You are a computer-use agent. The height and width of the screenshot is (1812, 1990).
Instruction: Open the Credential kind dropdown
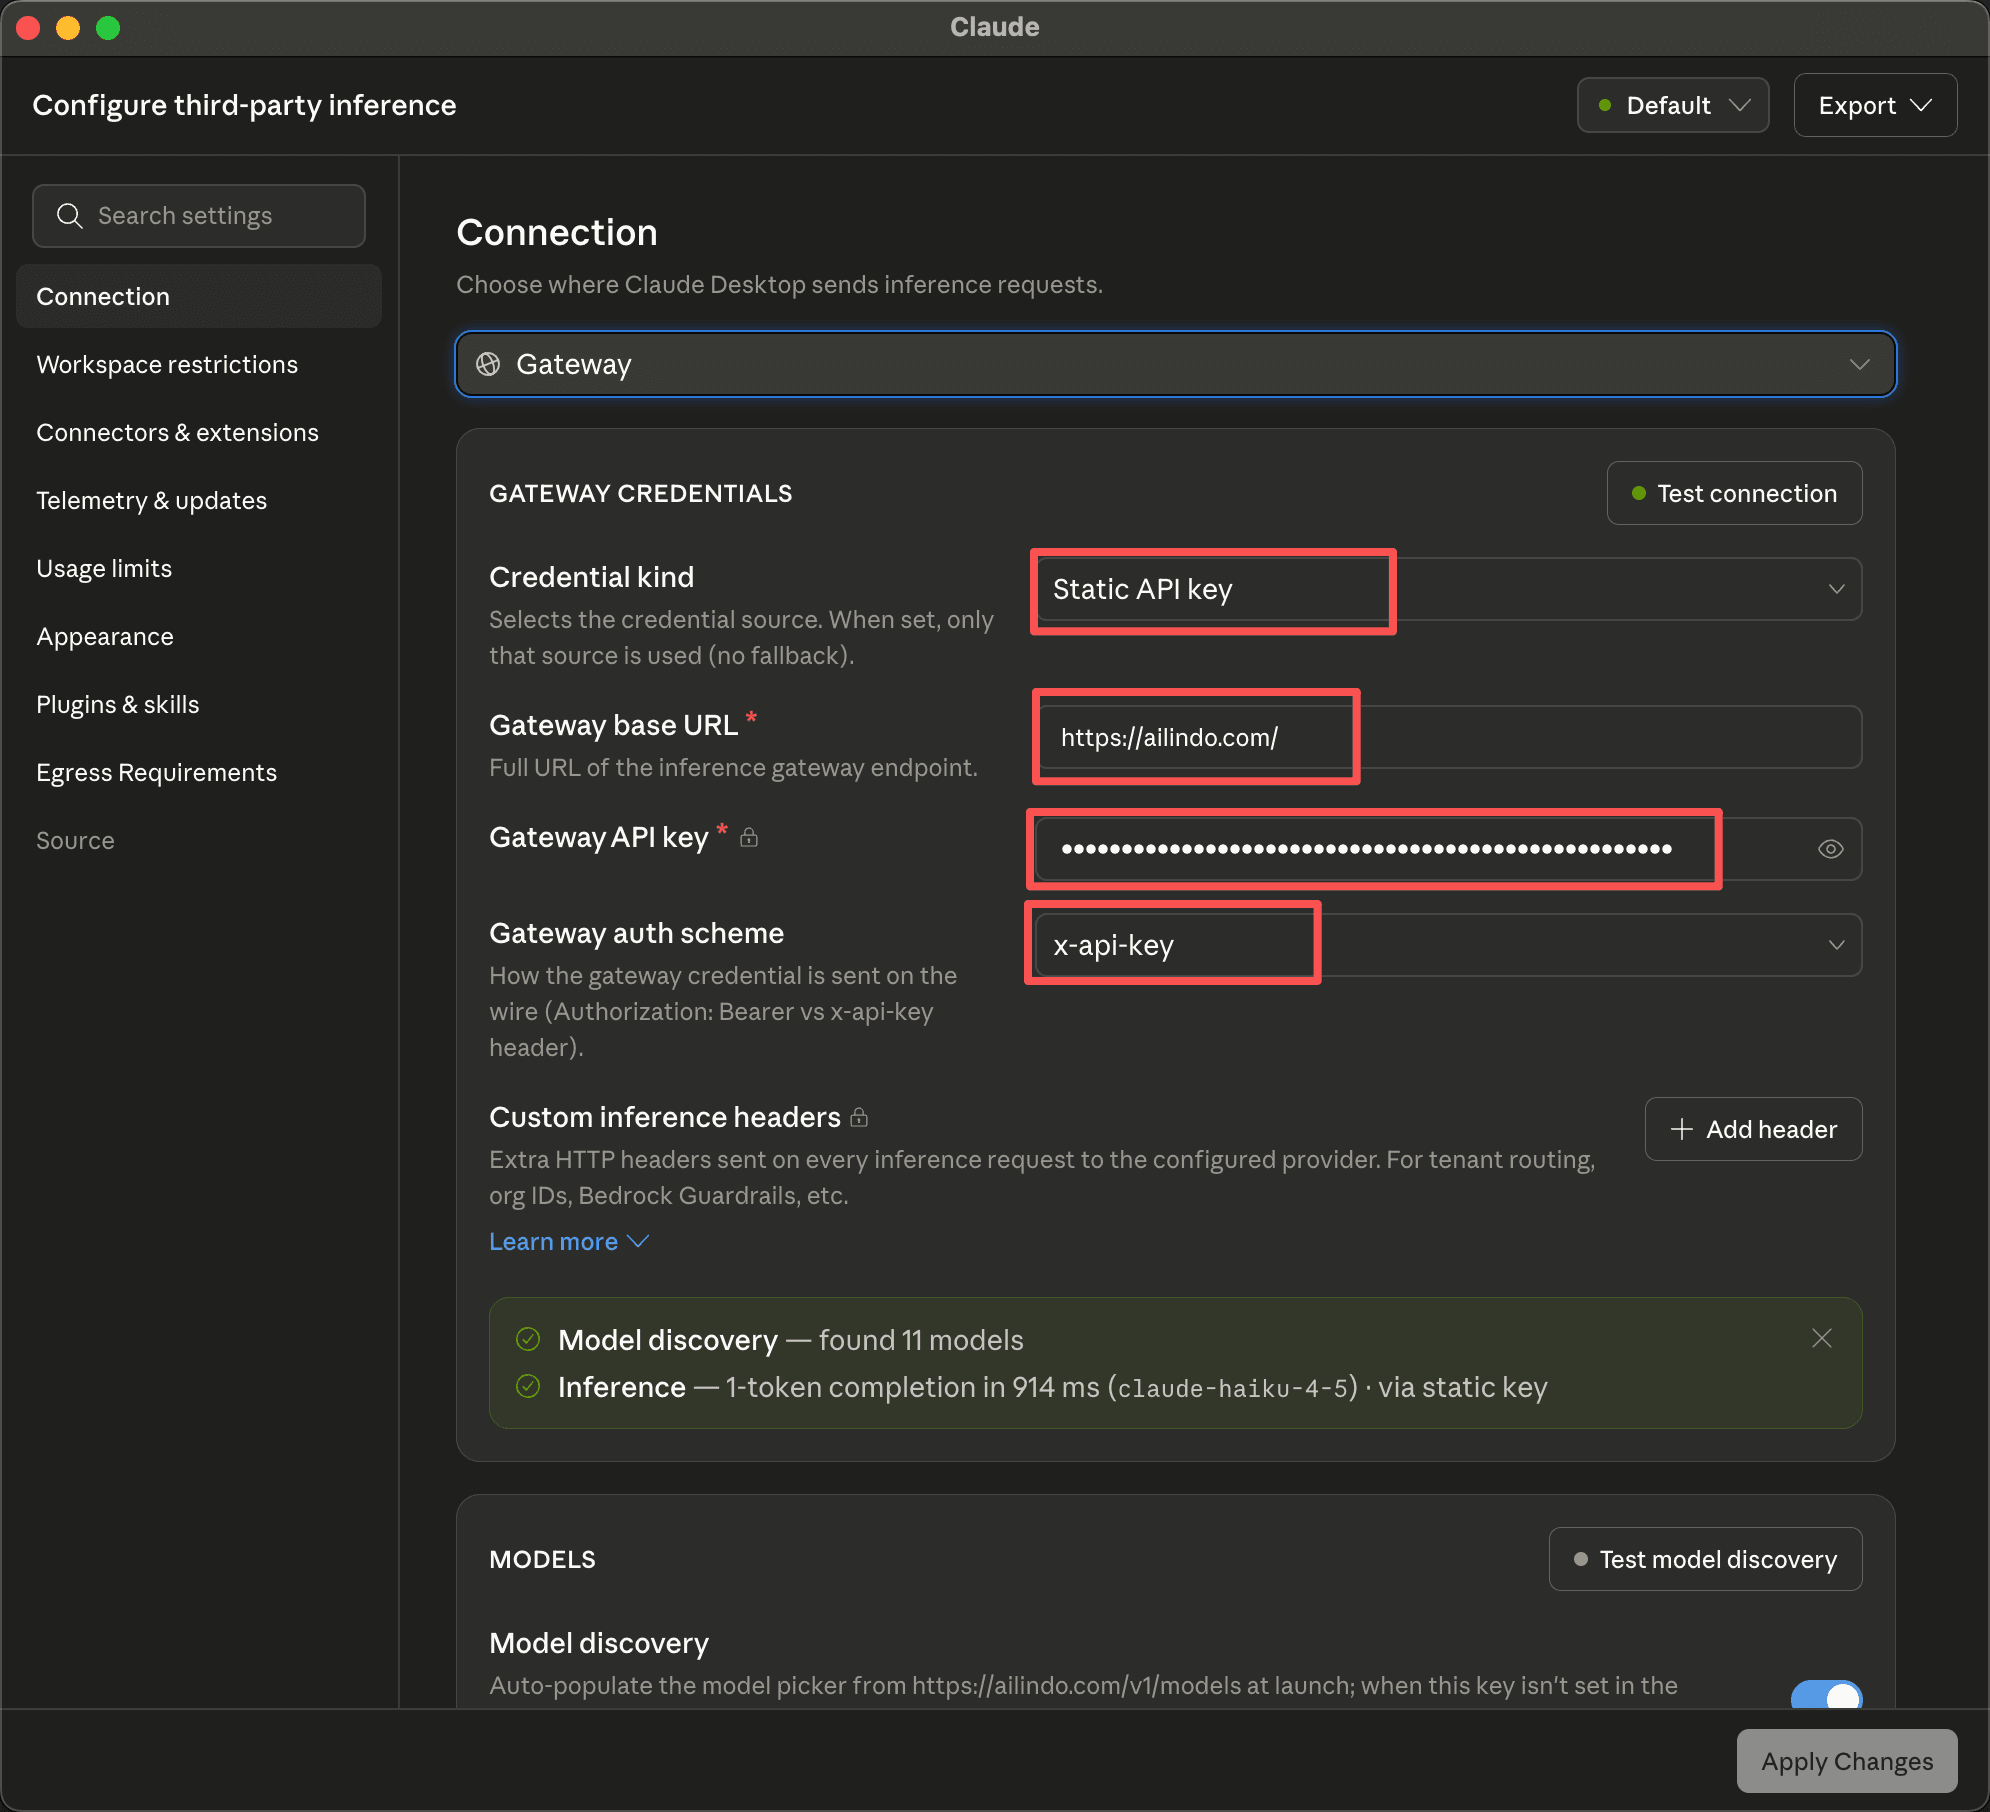tap(1447, 589)
